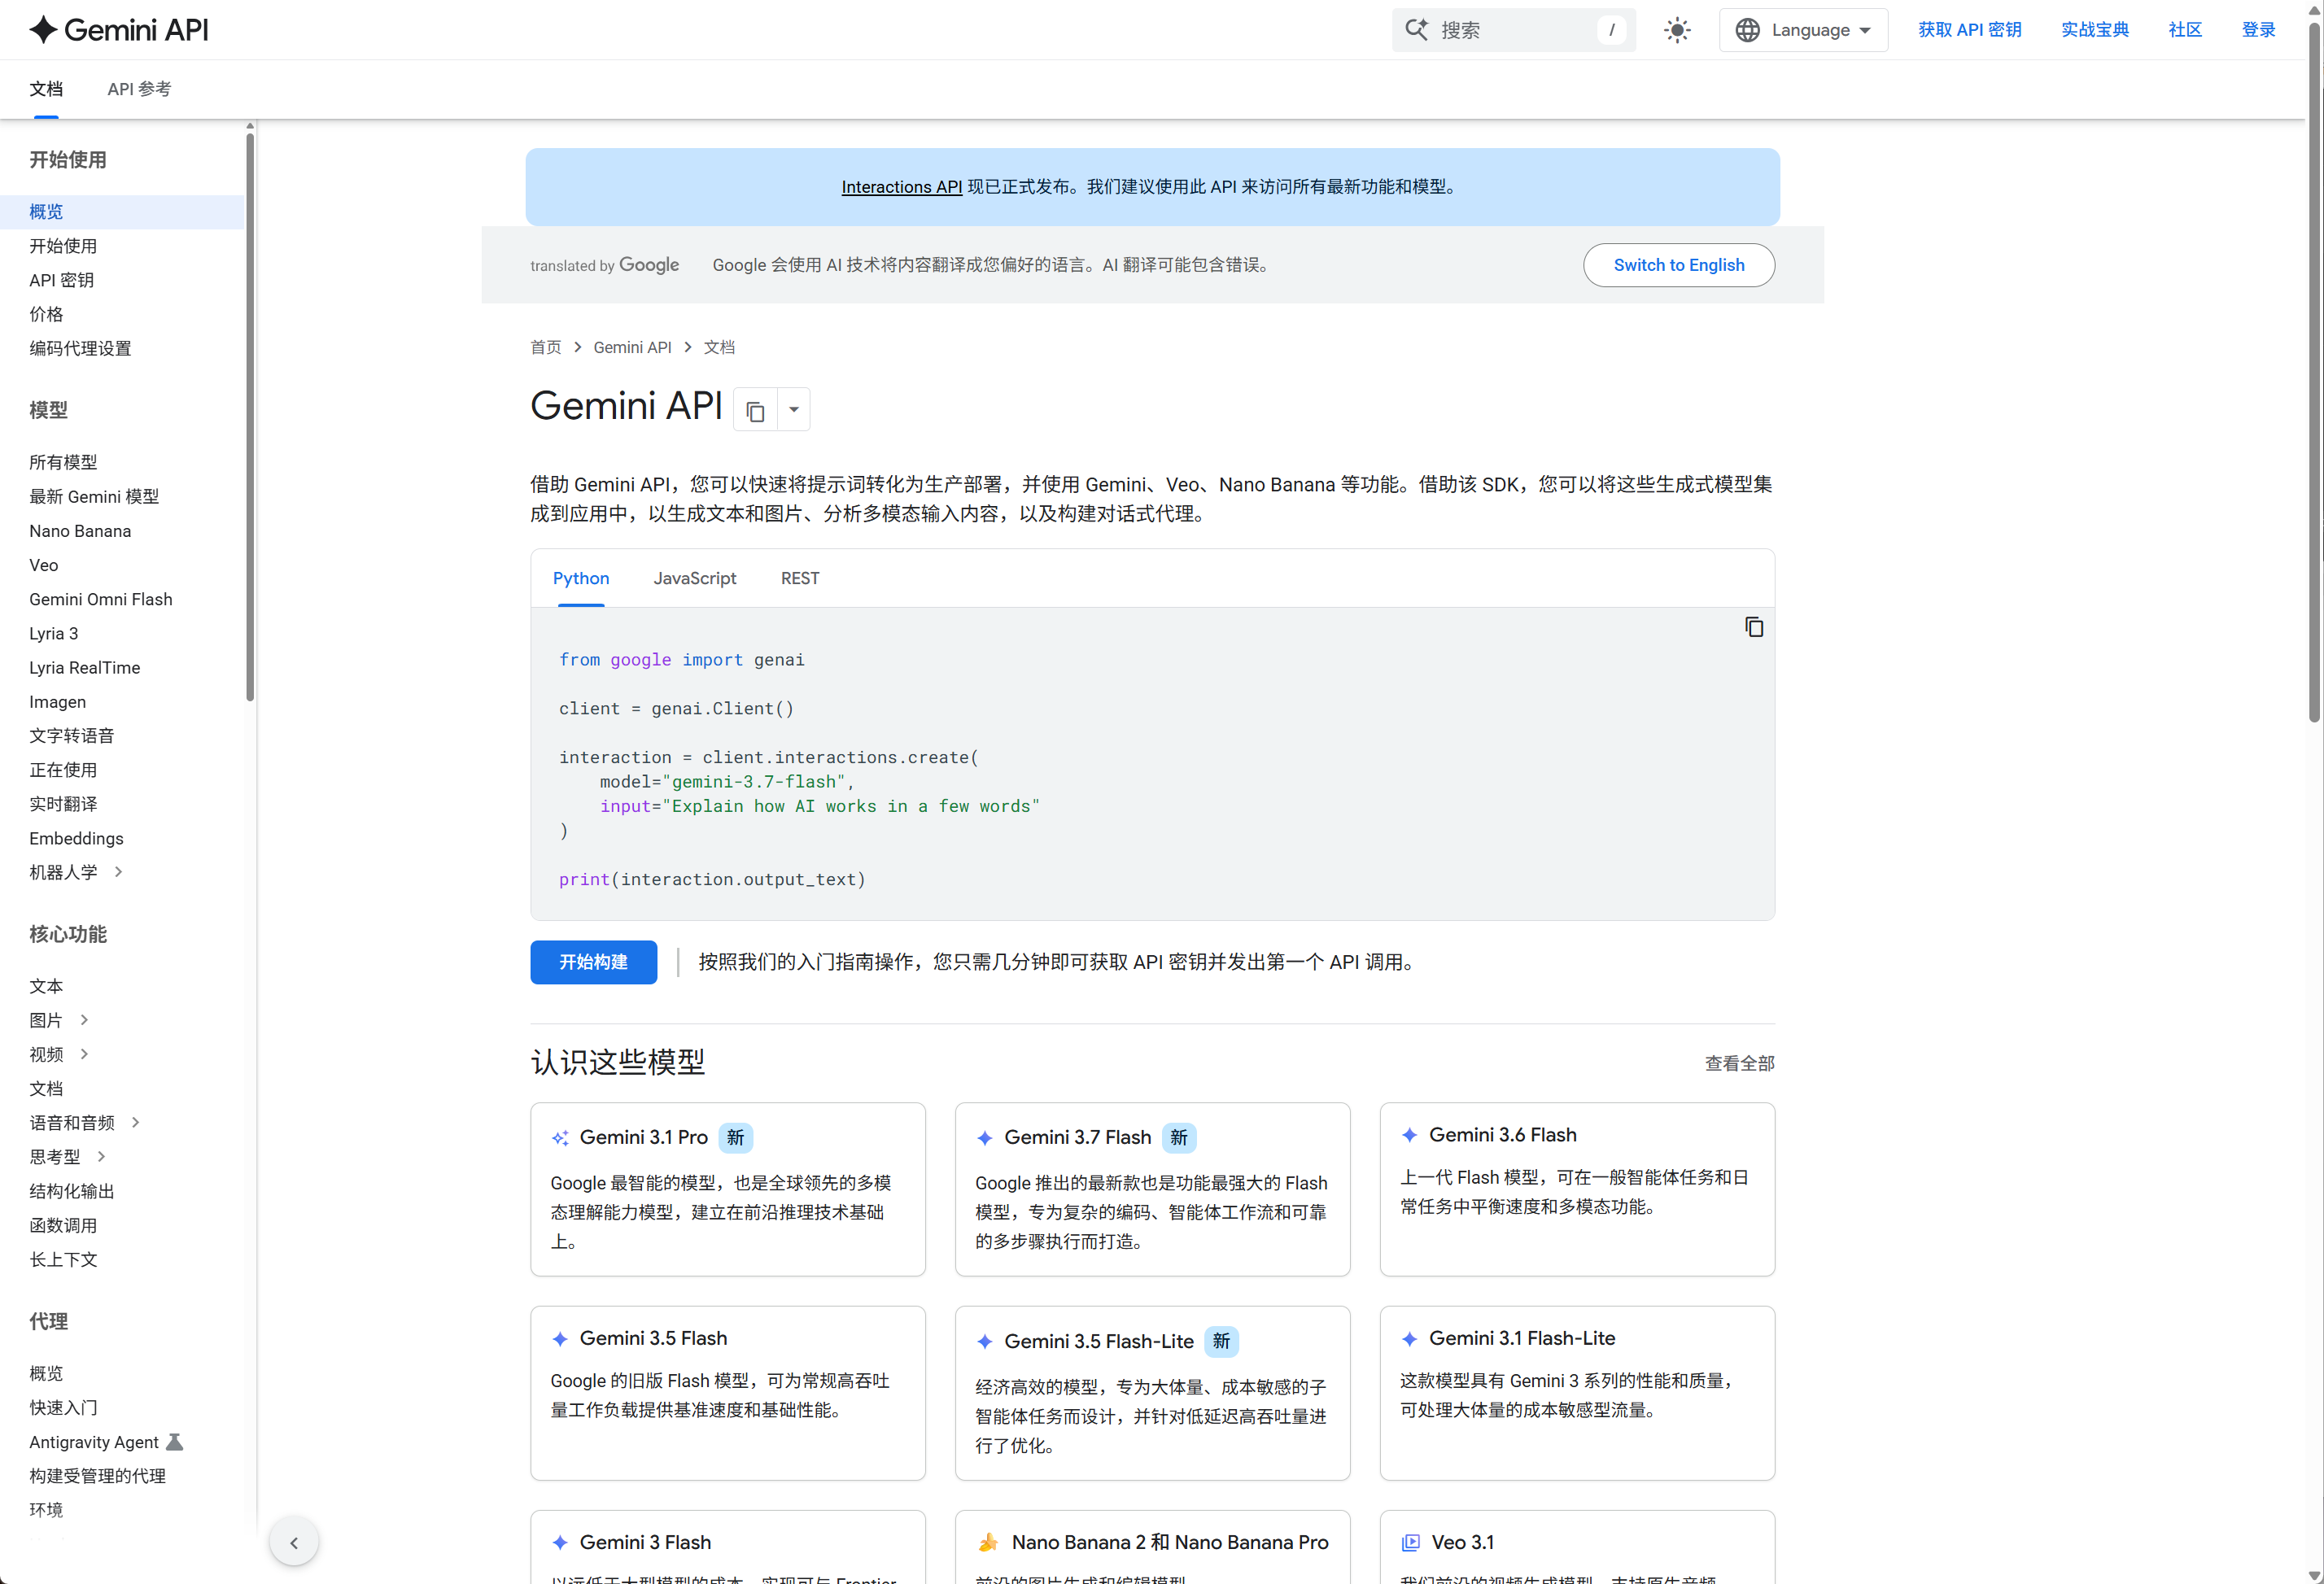Screen dimensions: 2324x1584
Task: Click the 登录 sign-in link
Action: click(x=2258, y=30)
